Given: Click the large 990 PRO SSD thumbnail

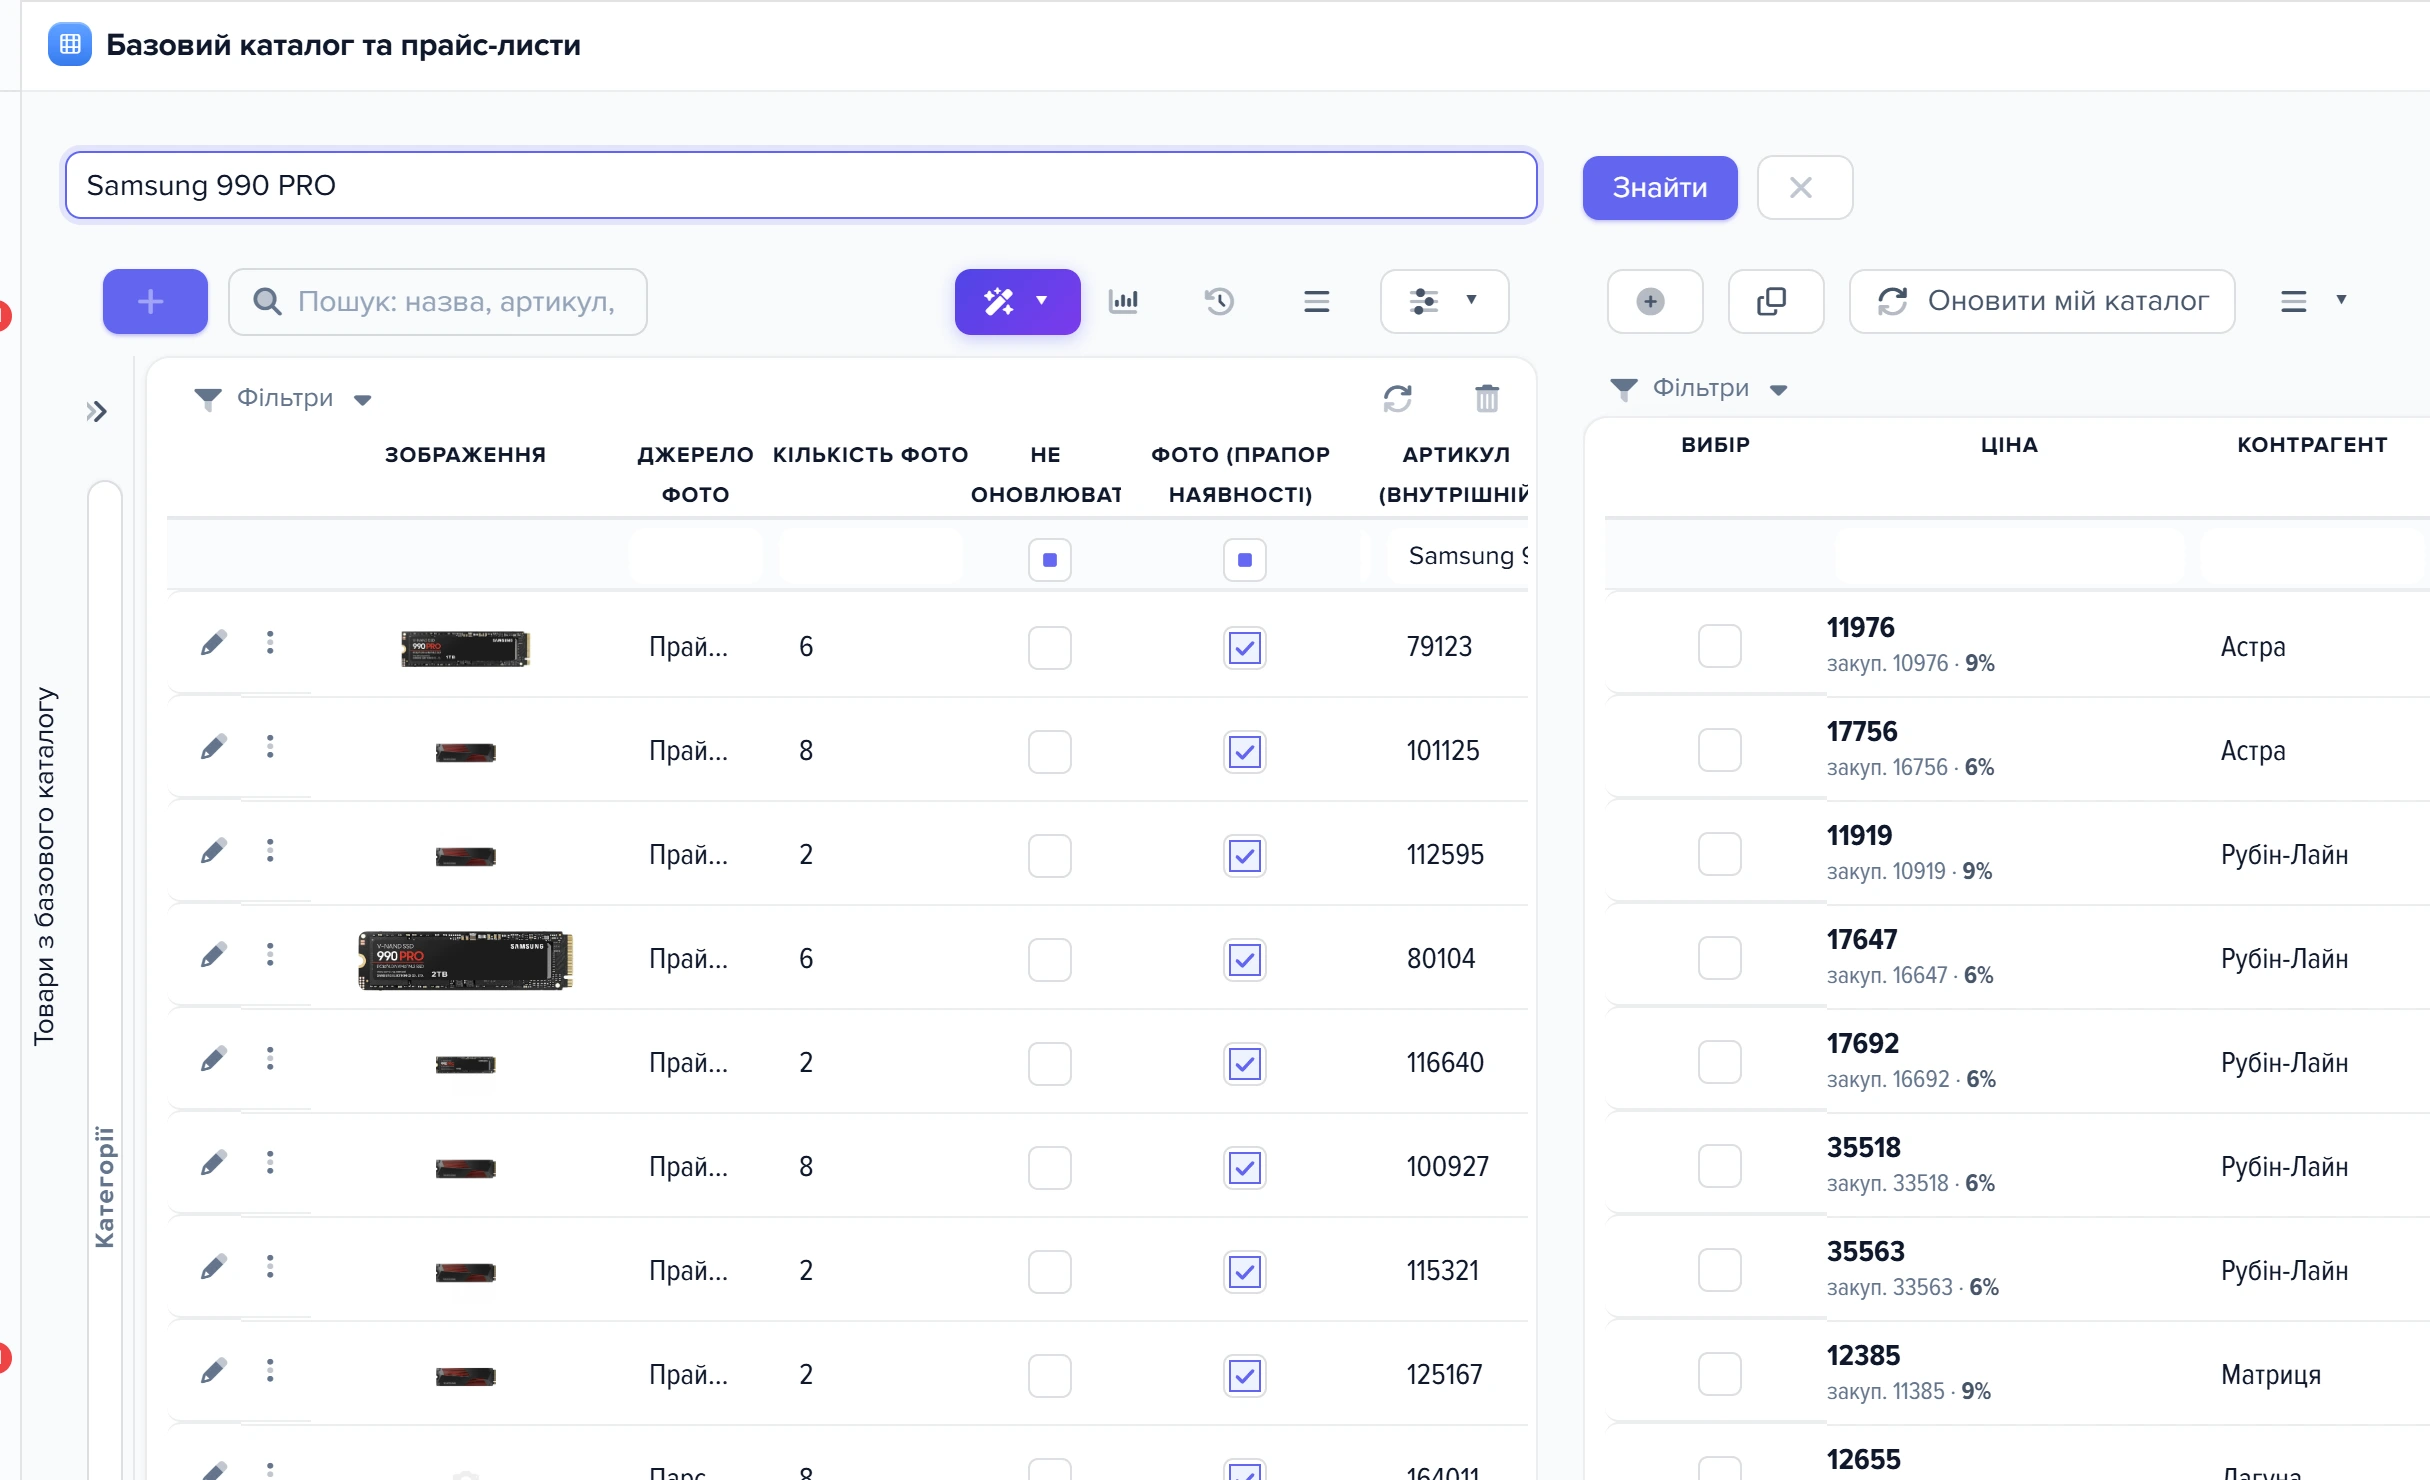Looking at the screenshot, I should coord(465,960).
